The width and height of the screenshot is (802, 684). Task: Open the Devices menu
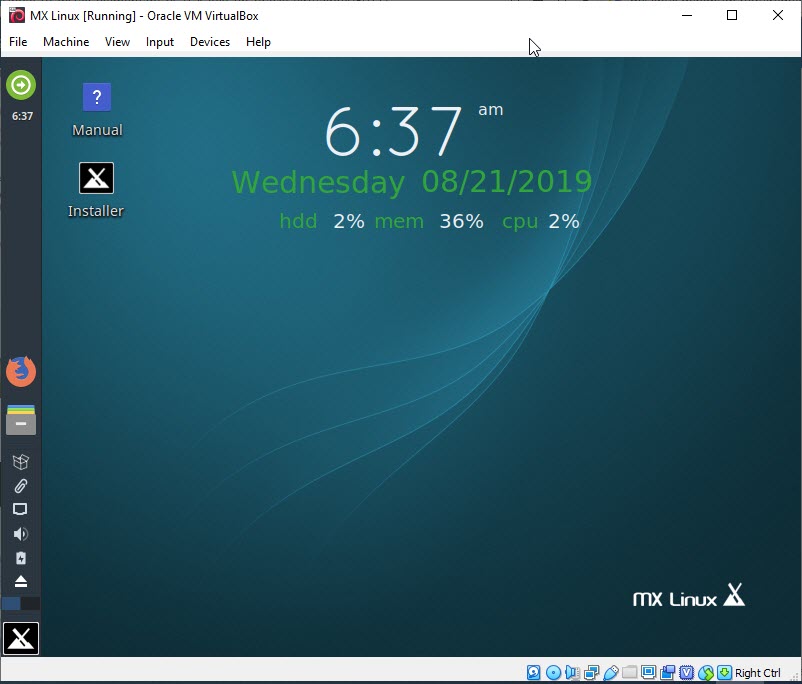coord(210,42)
